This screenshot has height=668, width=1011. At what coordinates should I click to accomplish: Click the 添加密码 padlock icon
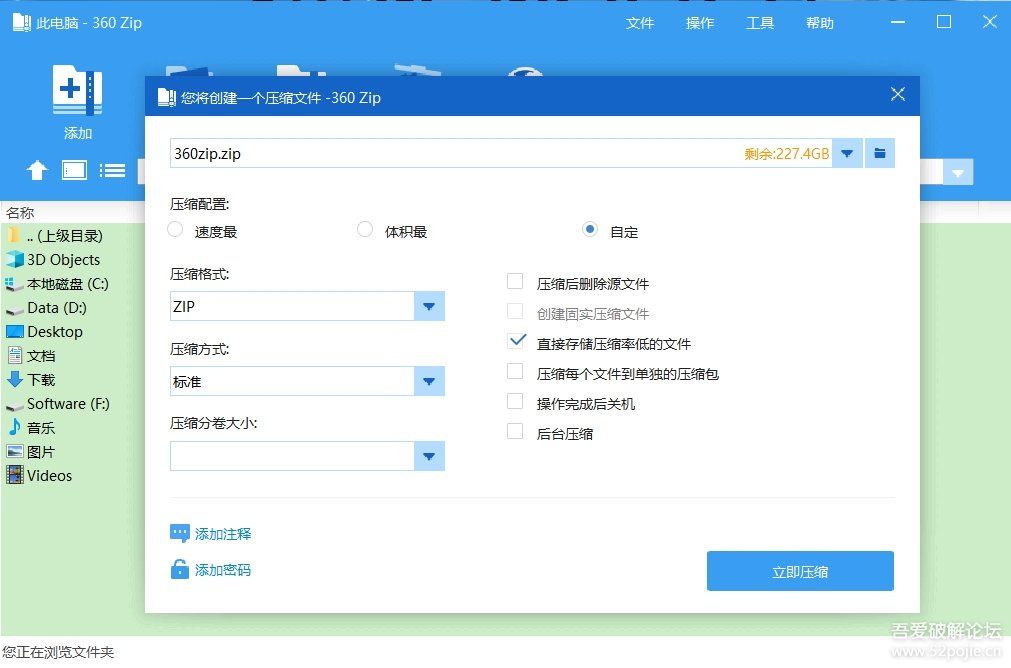[x=180, y=569]
